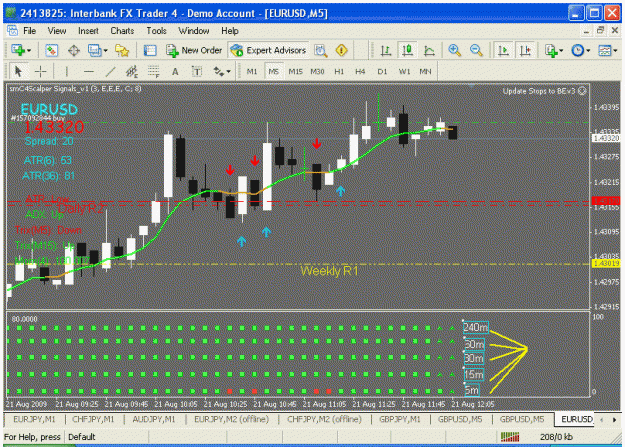The image size is (625, 447).
Task: Click the Default profile in status bar
Action: click(x=82, y=437)
